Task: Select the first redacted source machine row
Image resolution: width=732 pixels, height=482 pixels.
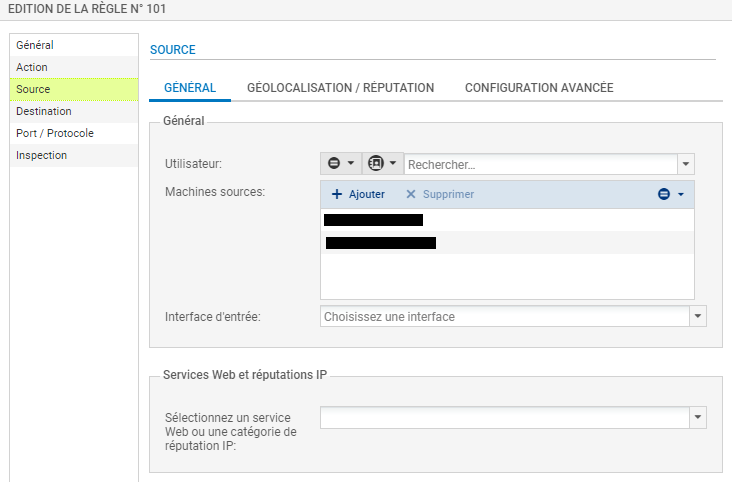Action: click(507, 220)
